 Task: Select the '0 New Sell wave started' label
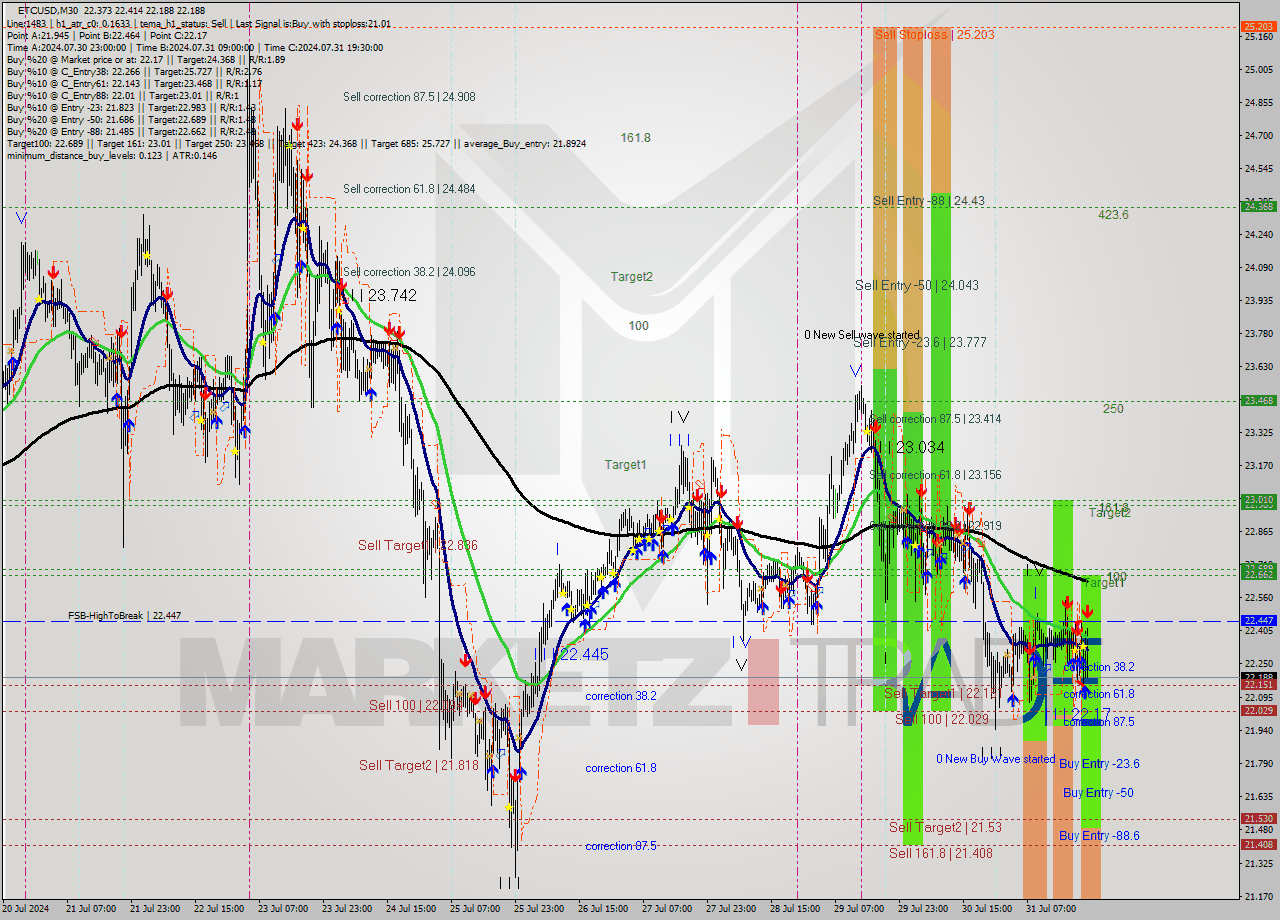click(x=862, y=335)
